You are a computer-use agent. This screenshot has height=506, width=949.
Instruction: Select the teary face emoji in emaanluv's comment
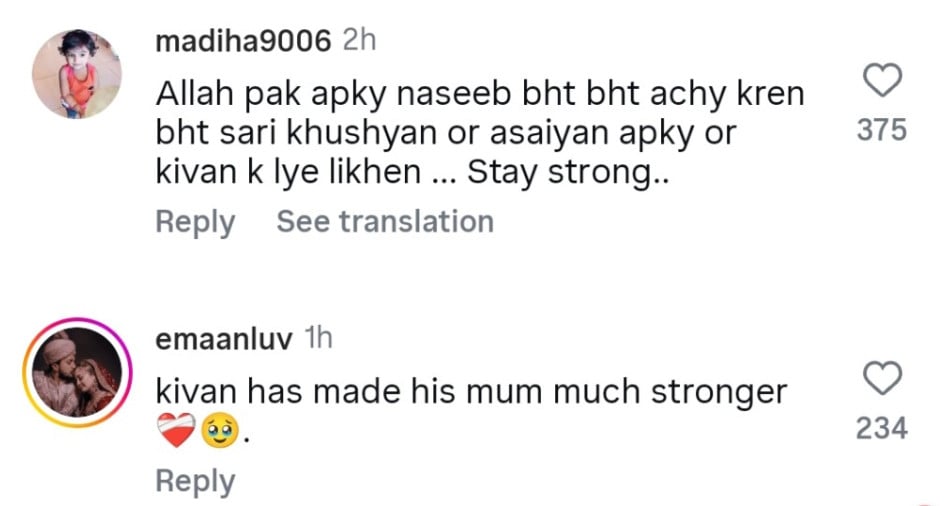click(x=219, y=433)
